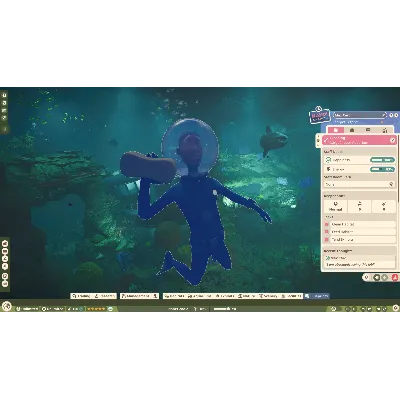The image size is (400, 400).
Task: Click the top icon in the upper-left vertical toolbar
Action: coord(5,95)
